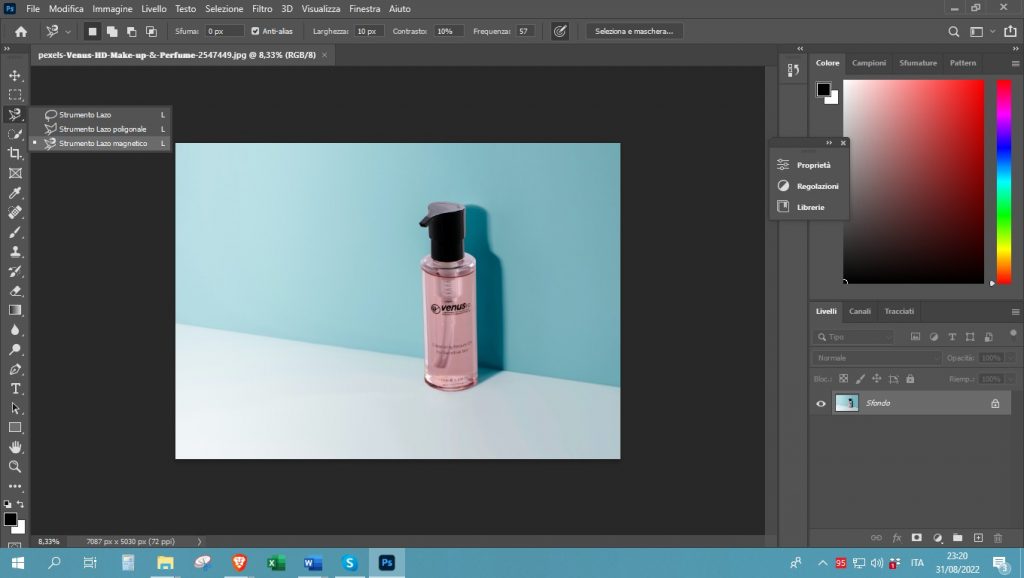Click the vertical hue spectrum slider
This screenshot has width=1024, height=578.
click(x=1003, y=180)
